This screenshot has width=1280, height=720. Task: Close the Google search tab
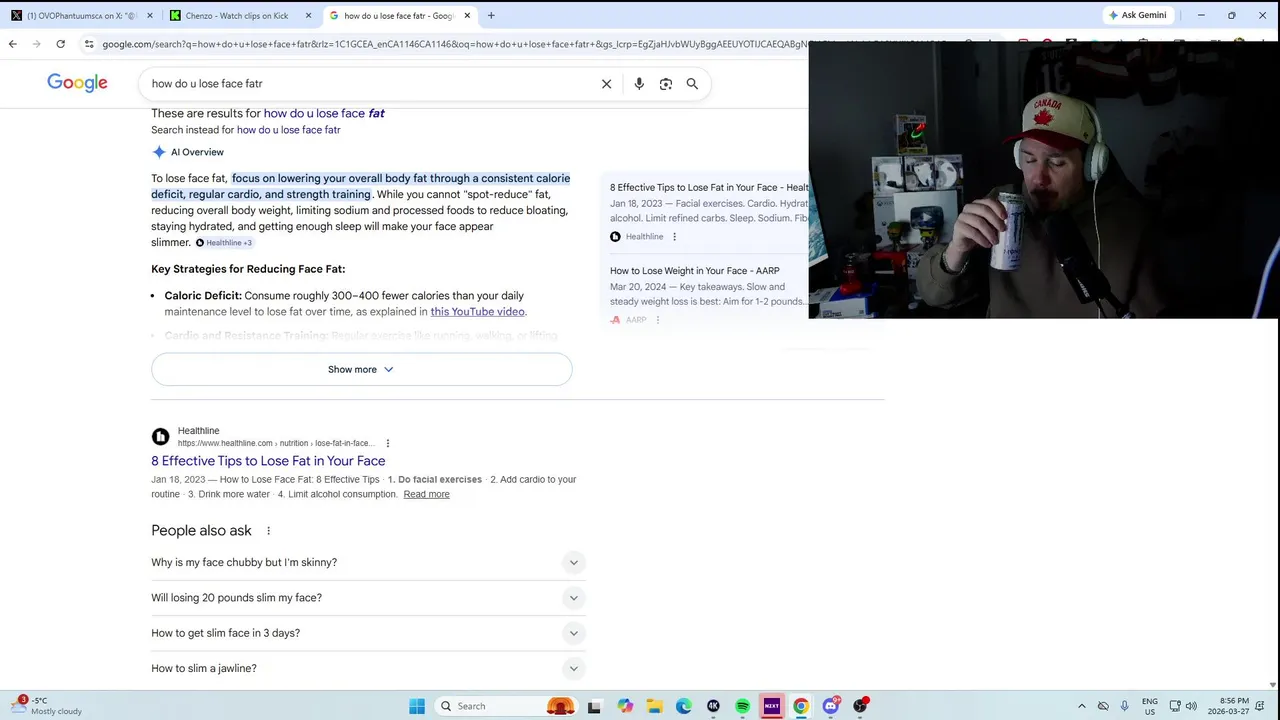[467, 16]
